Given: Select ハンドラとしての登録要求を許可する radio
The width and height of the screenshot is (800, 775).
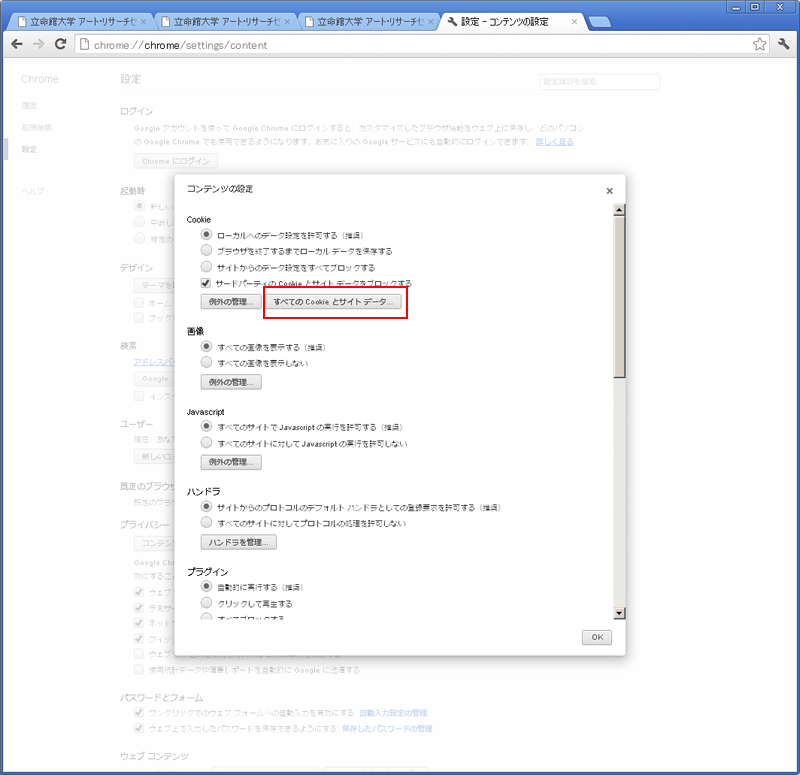Looking at the screenshot, I should tap(206, 507).
